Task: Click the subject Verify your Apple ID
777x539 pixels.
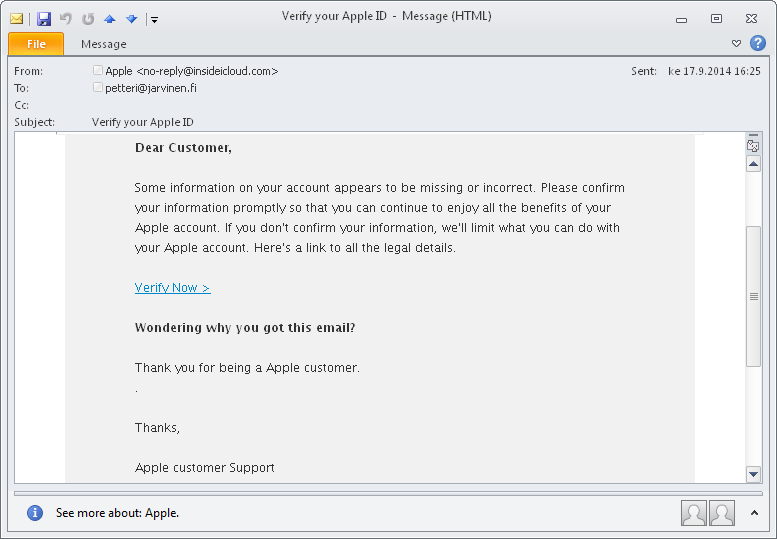Action: pos(143,122)
